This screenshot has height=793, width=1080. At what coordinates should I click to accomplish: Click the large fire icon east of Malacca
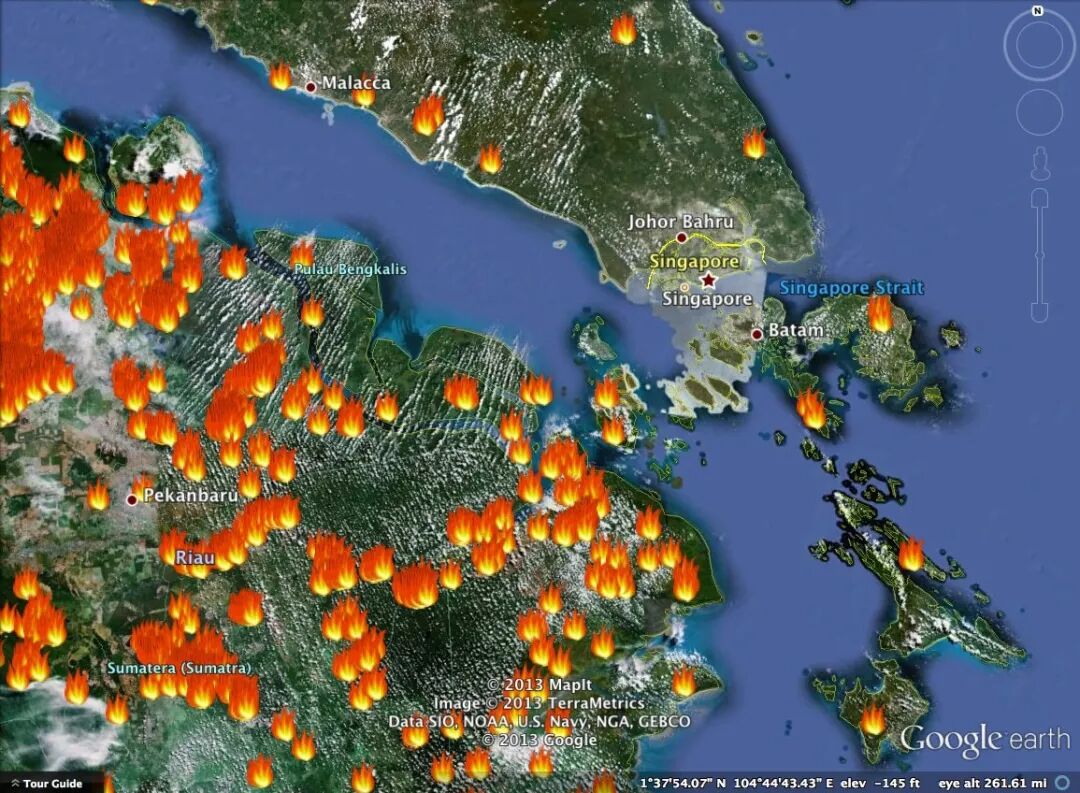[428, 114]
